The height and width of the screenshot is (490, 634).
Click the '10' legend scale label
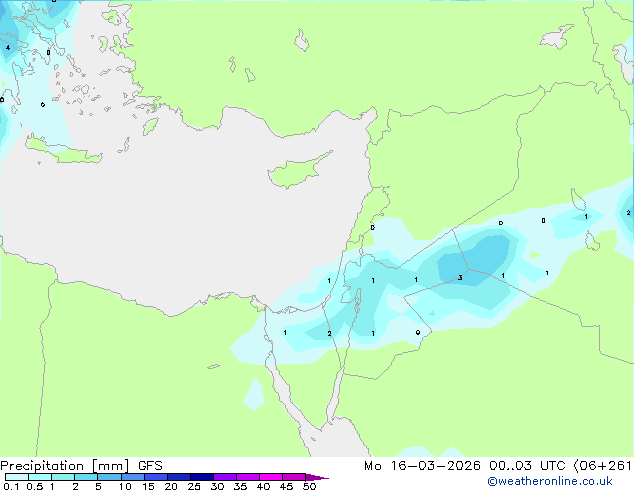click(x=125, y=486)
